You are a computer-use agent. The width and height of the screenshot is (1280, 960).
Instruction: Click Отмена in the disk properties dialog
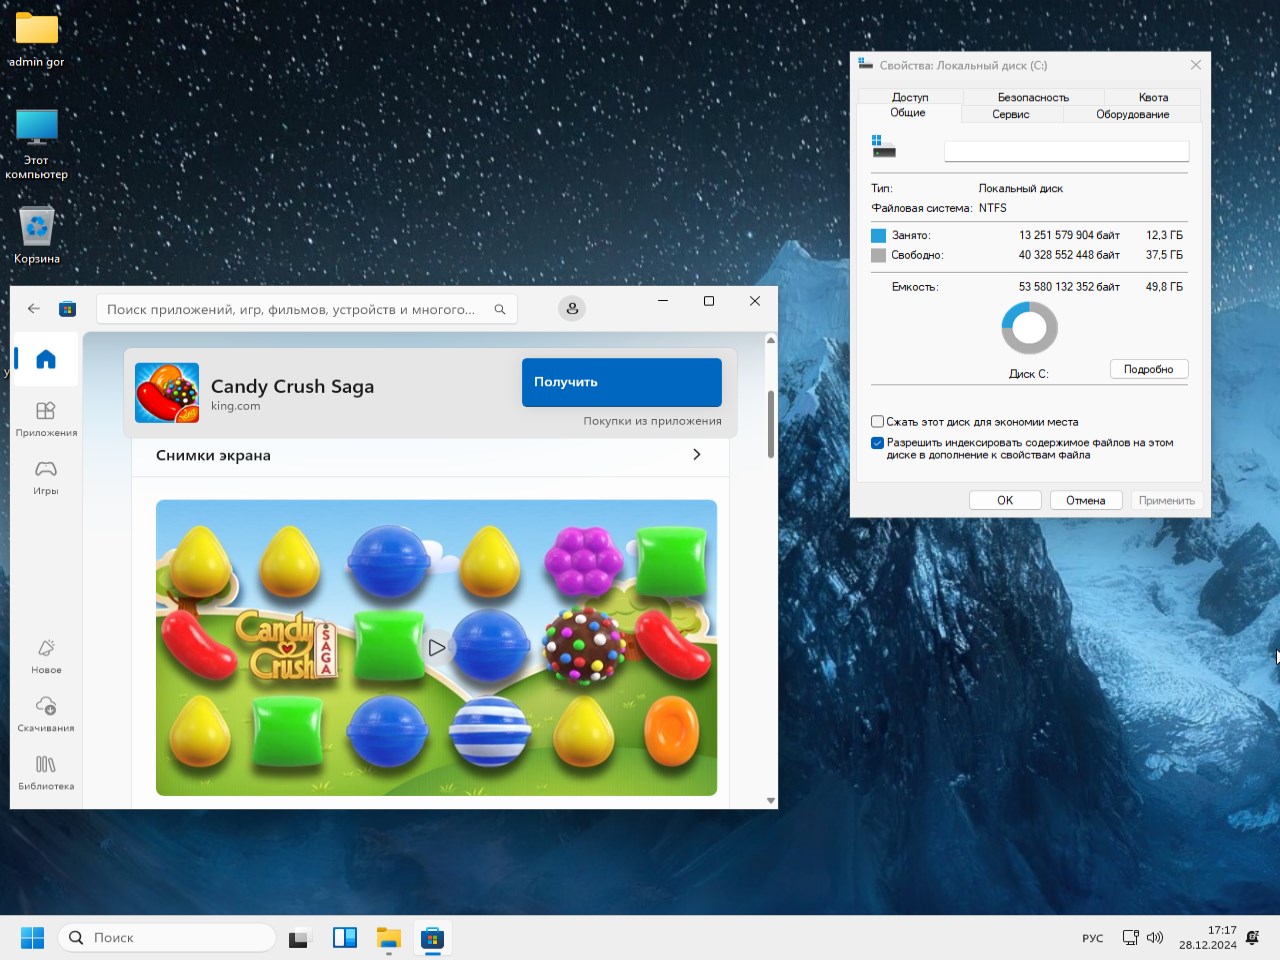pos(1086,500)
